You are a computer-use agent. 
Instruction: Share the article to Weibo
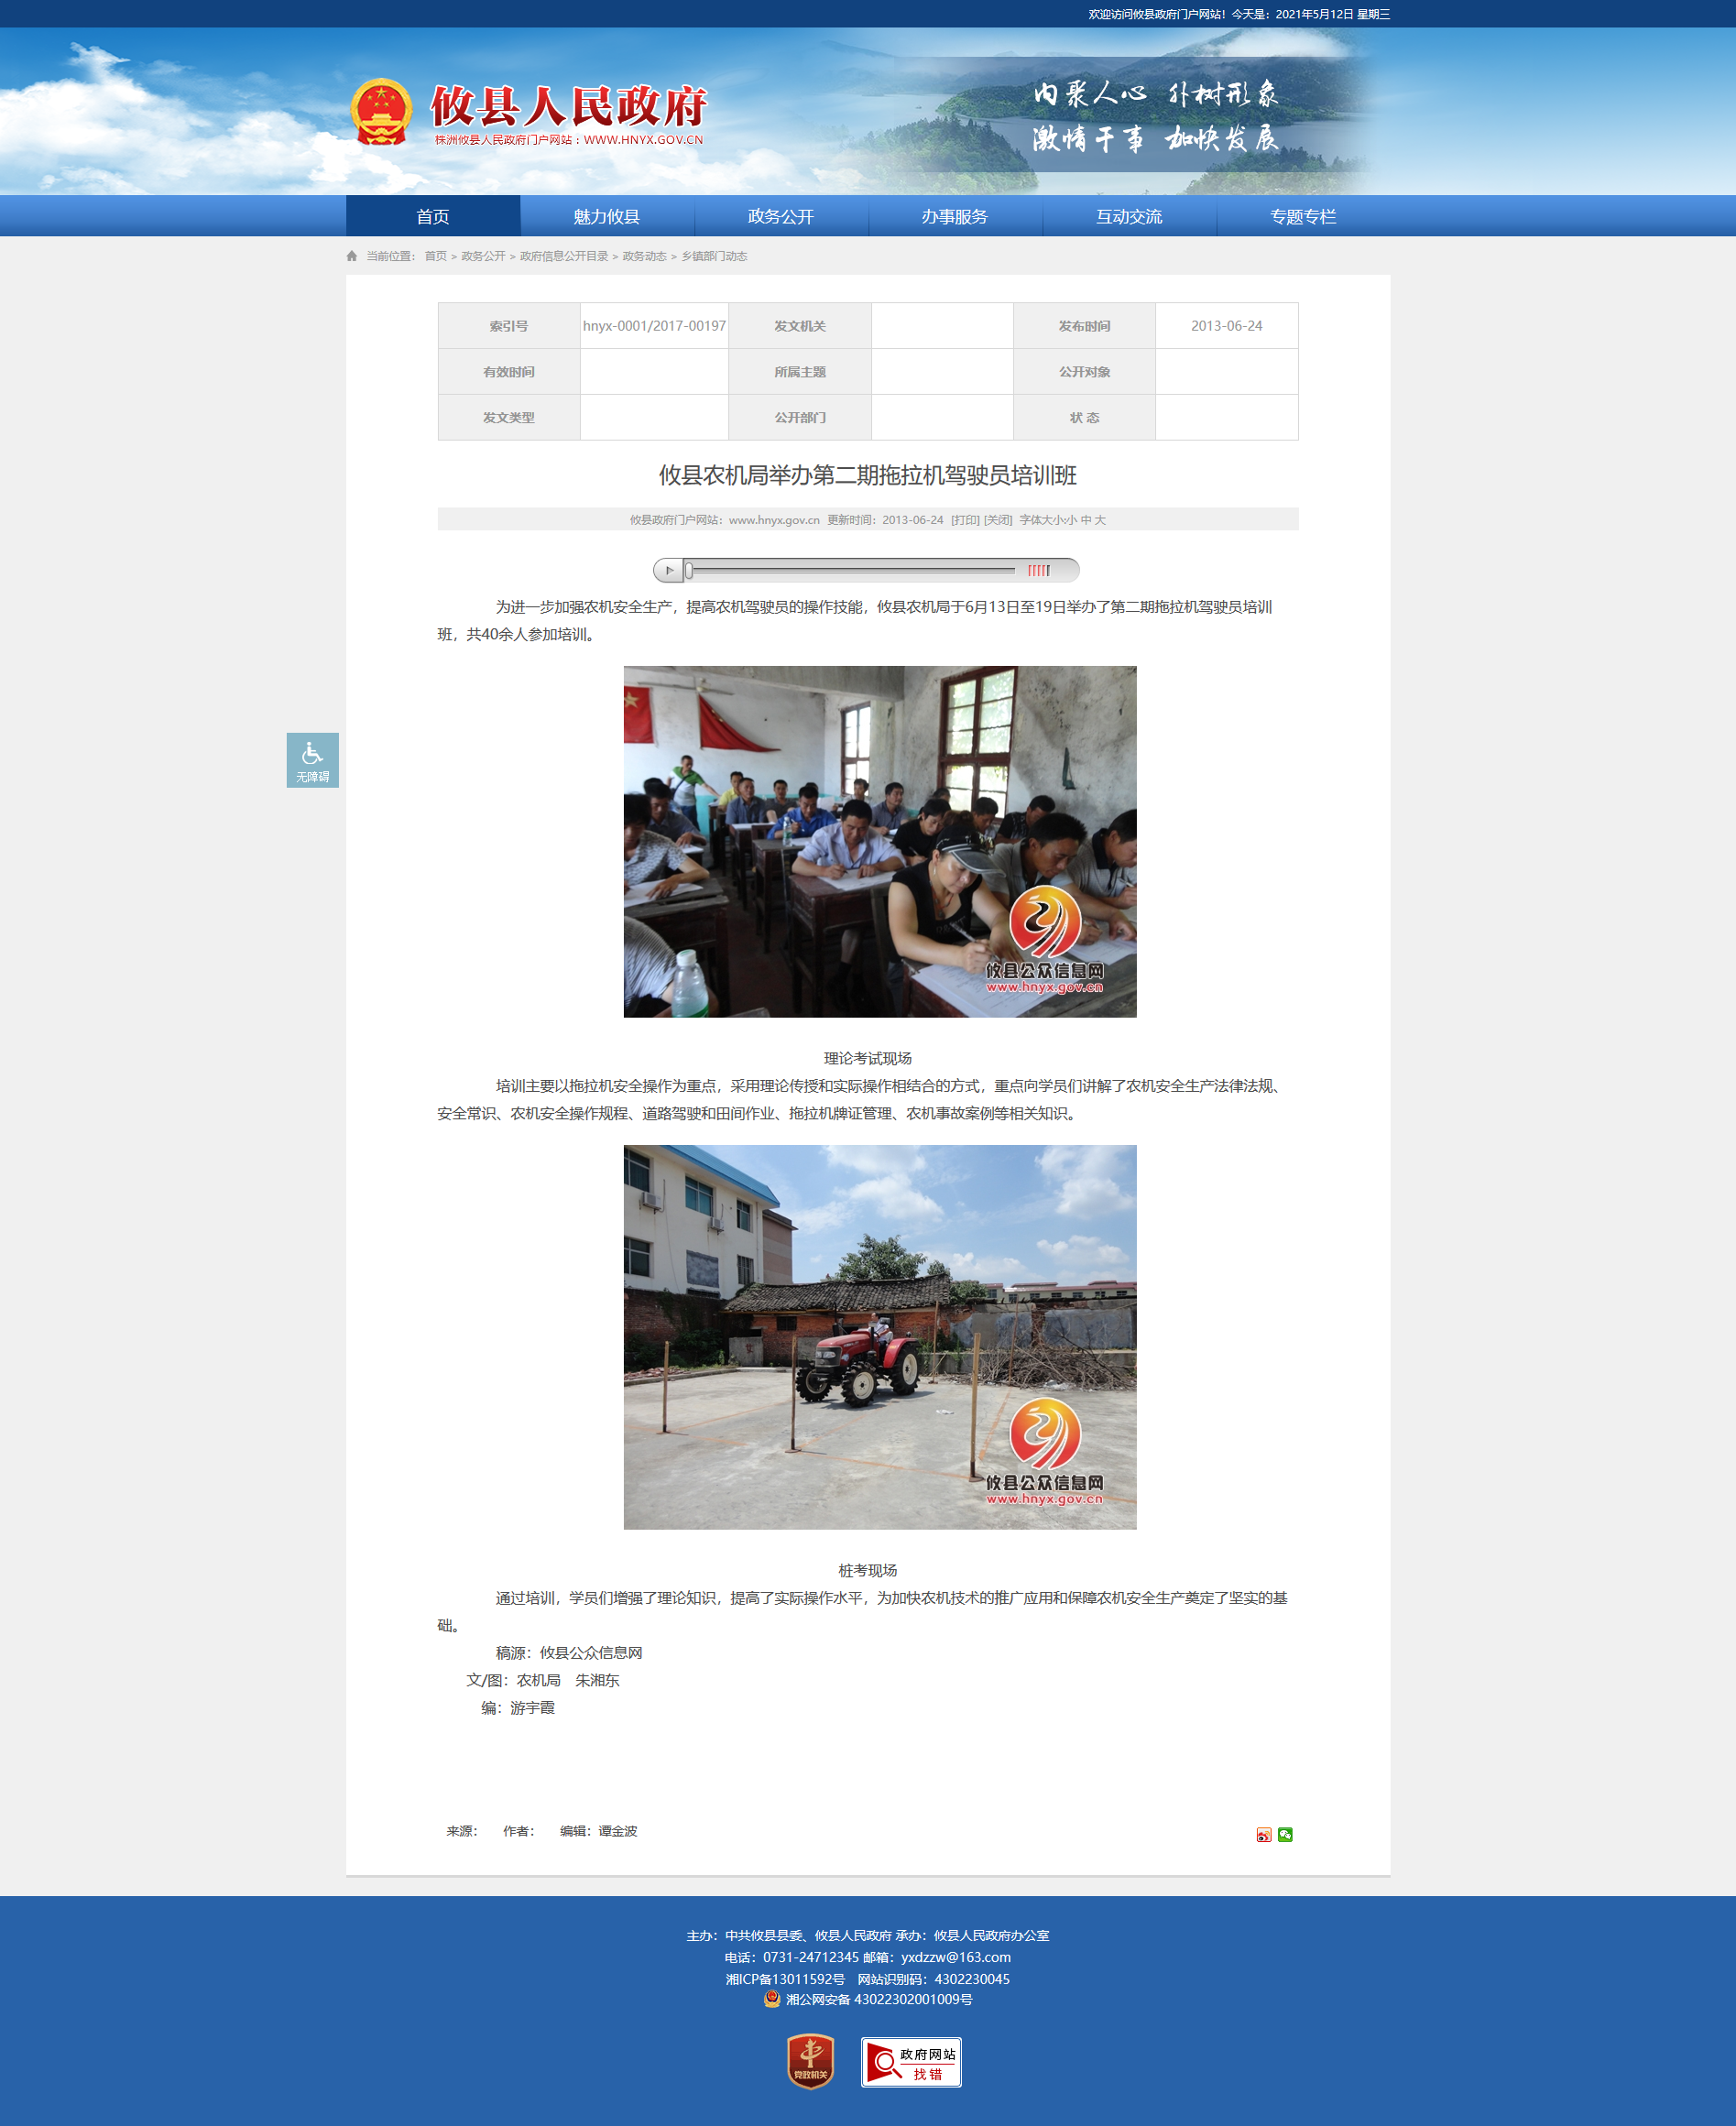(1263, 1834)
